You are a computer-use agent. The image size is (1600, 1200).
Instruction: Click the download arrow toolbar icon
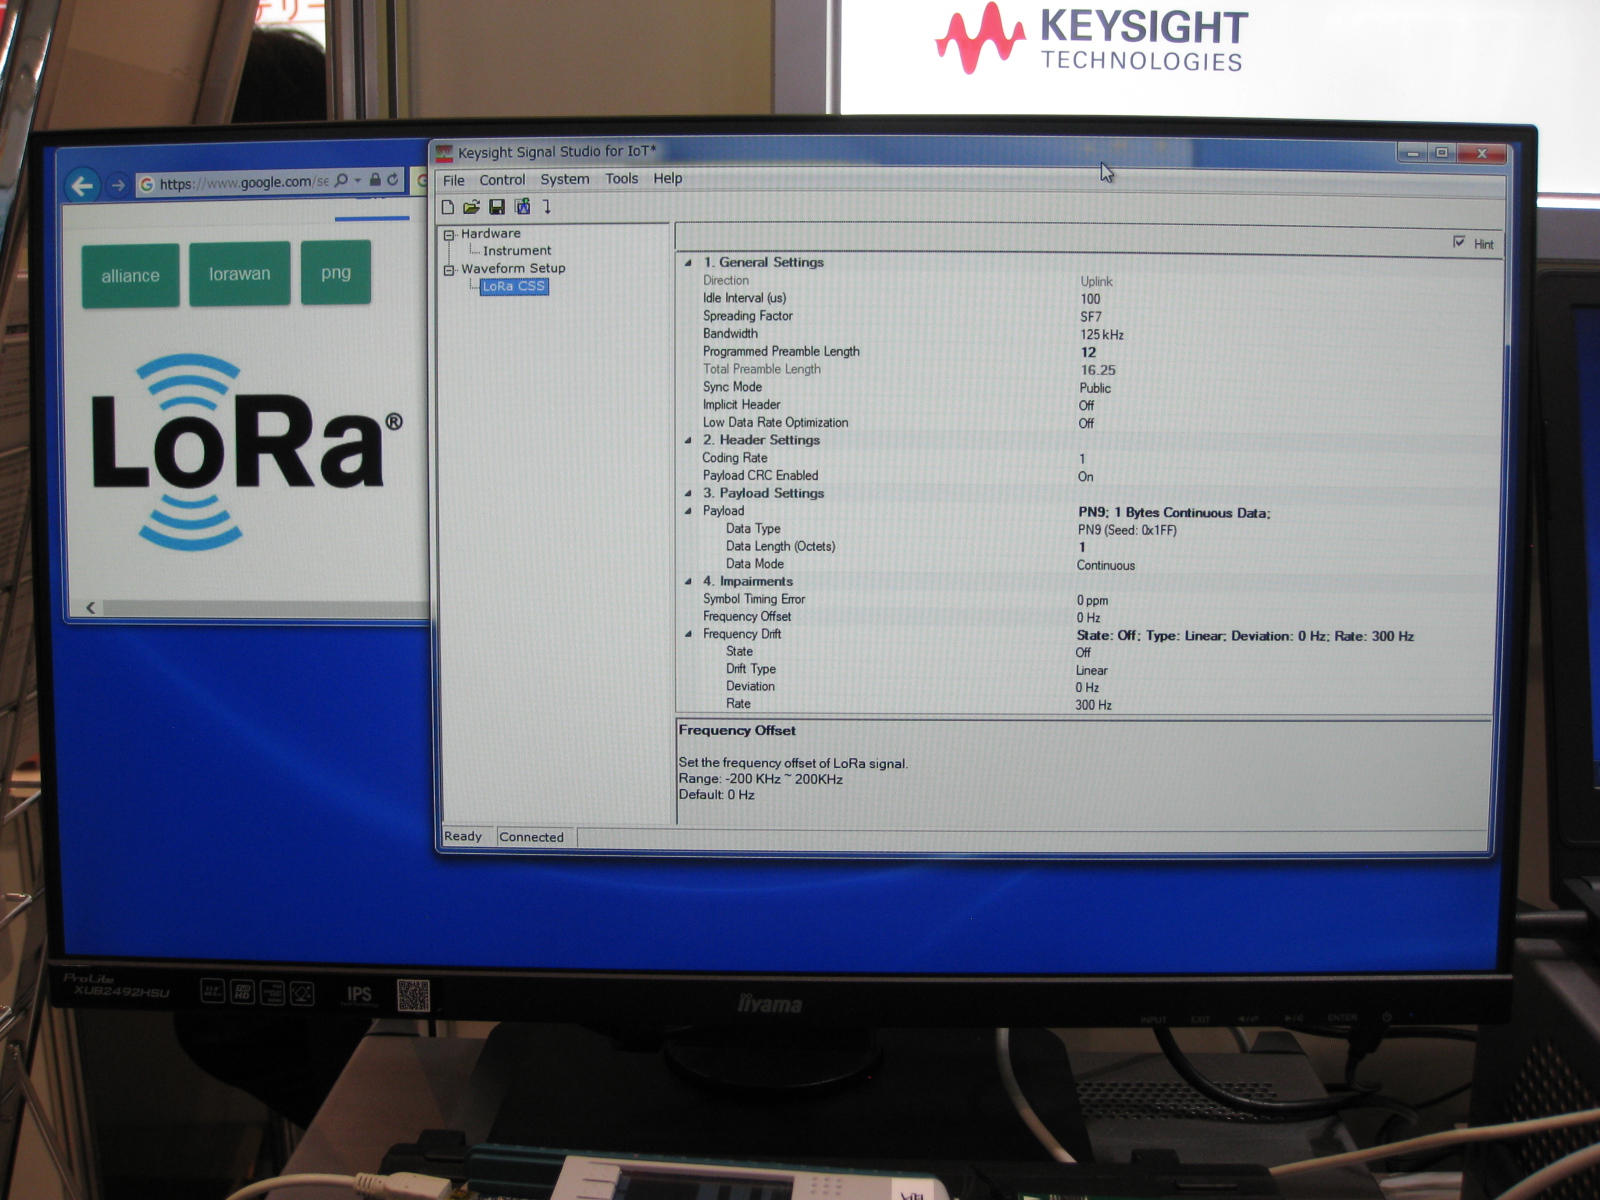tap(547, 207)
